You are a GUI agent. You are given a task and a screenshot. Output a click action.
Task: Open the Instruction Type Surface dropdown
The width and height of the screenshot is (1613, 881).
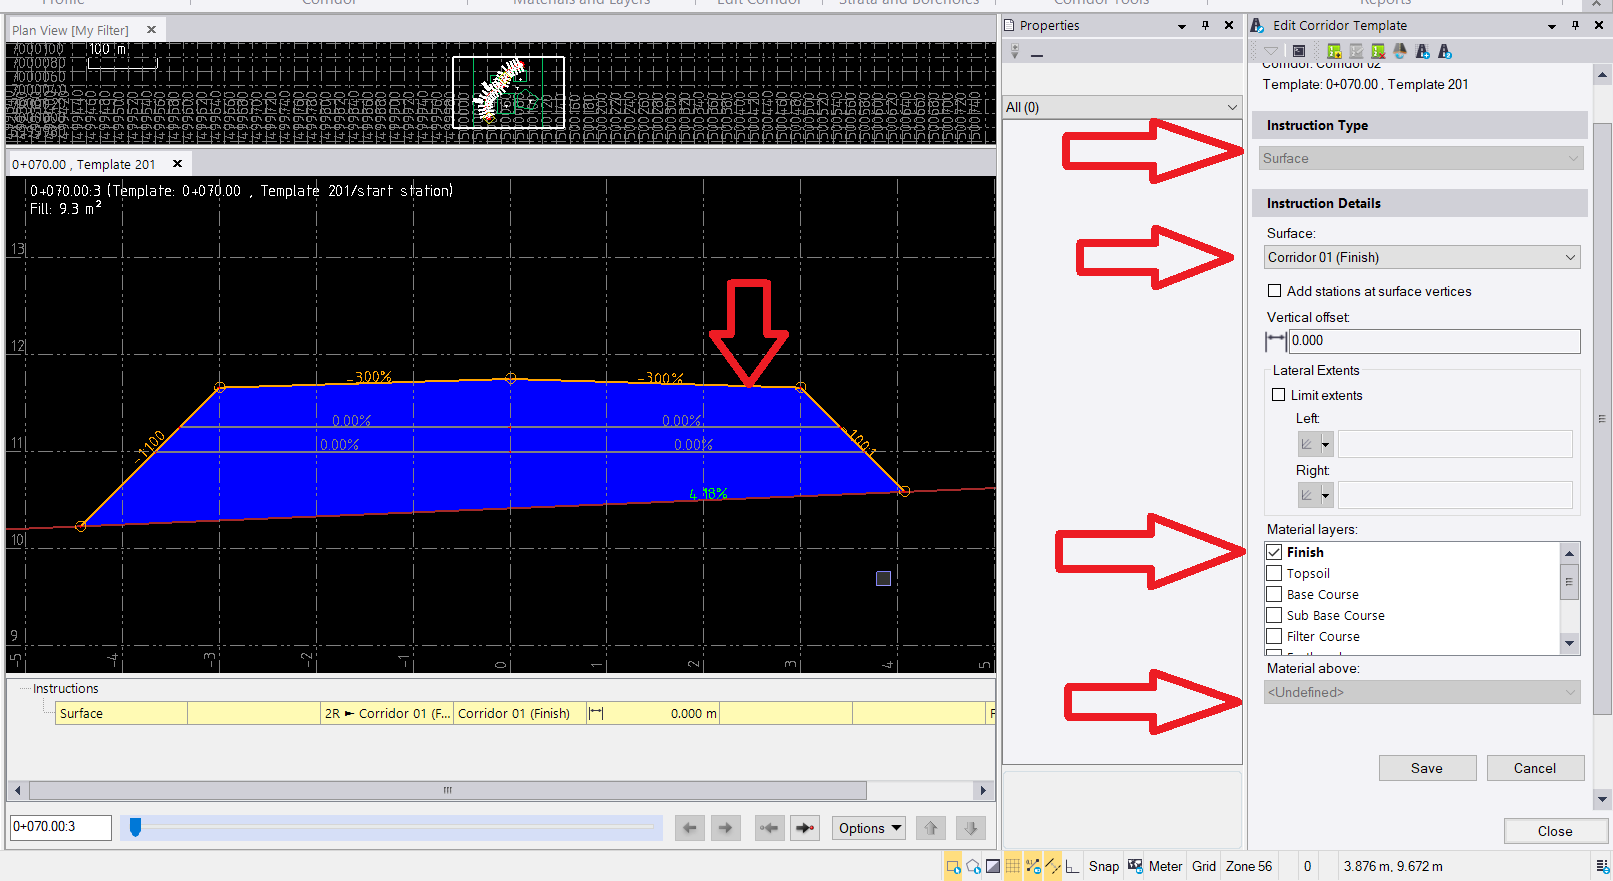[1422, 158]
